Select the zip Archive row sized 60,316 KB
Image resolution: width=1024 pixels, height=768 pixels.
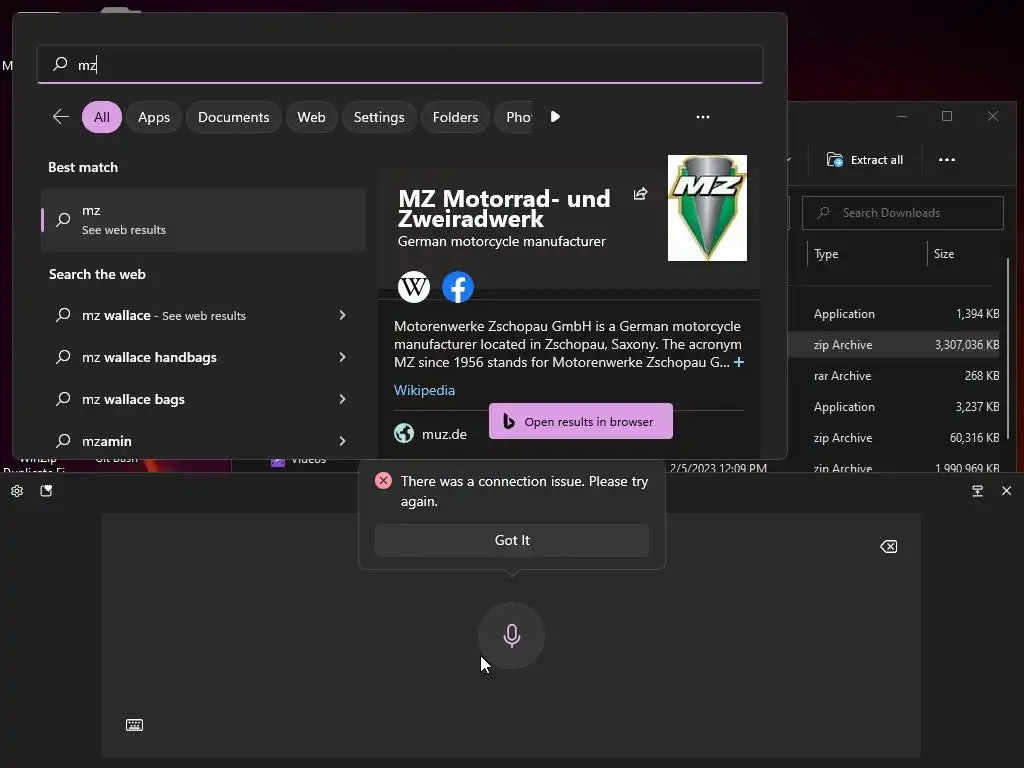[895, 438]
